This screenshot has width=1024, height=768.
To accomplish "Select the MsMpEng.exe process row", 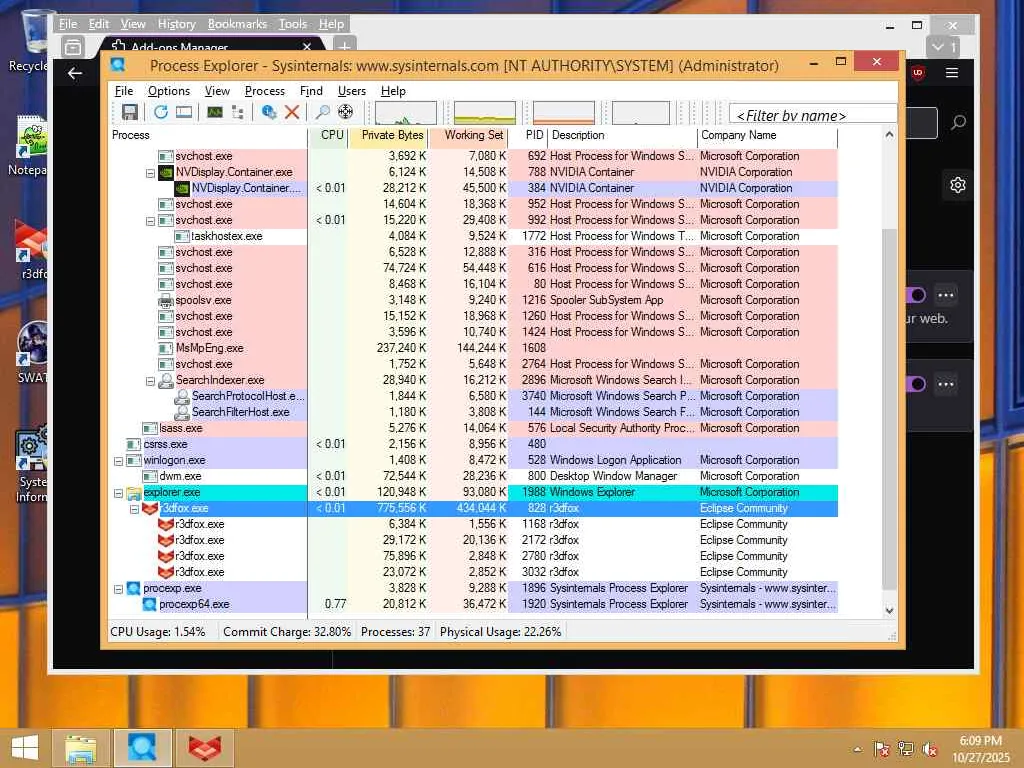I will 473,348.
